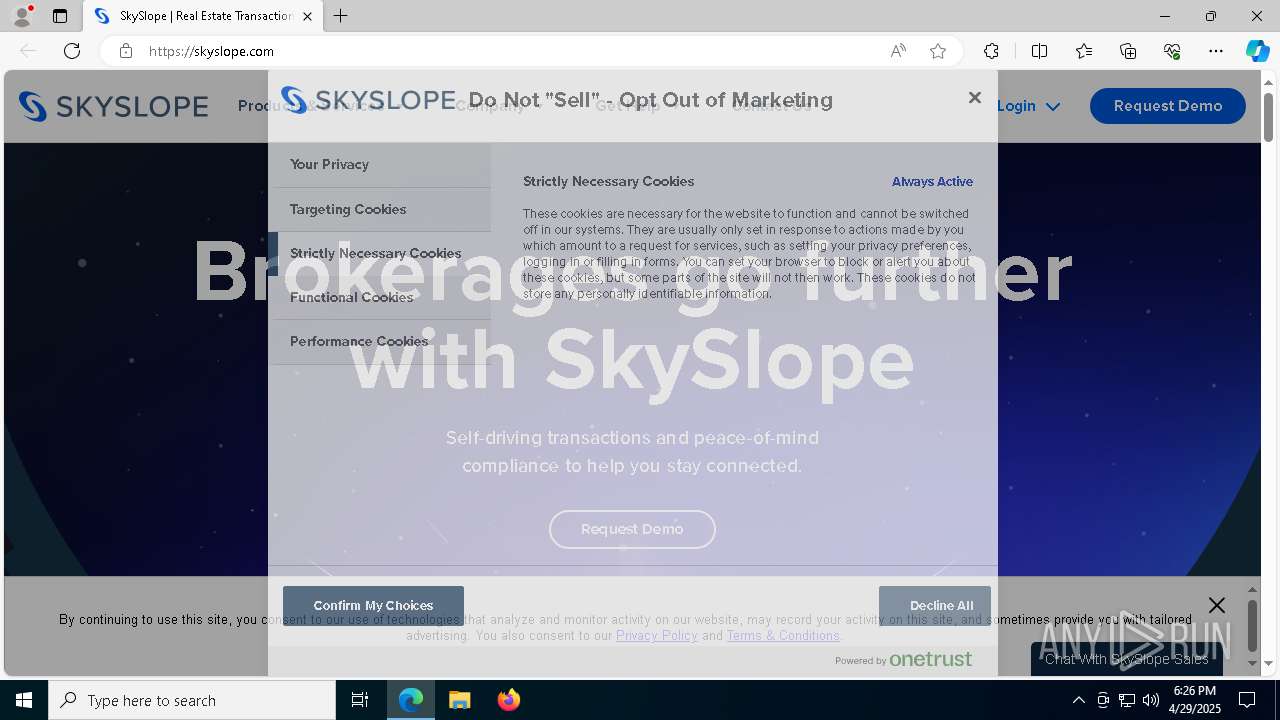Launch Firefox from taskbar

tap(508, 700)
